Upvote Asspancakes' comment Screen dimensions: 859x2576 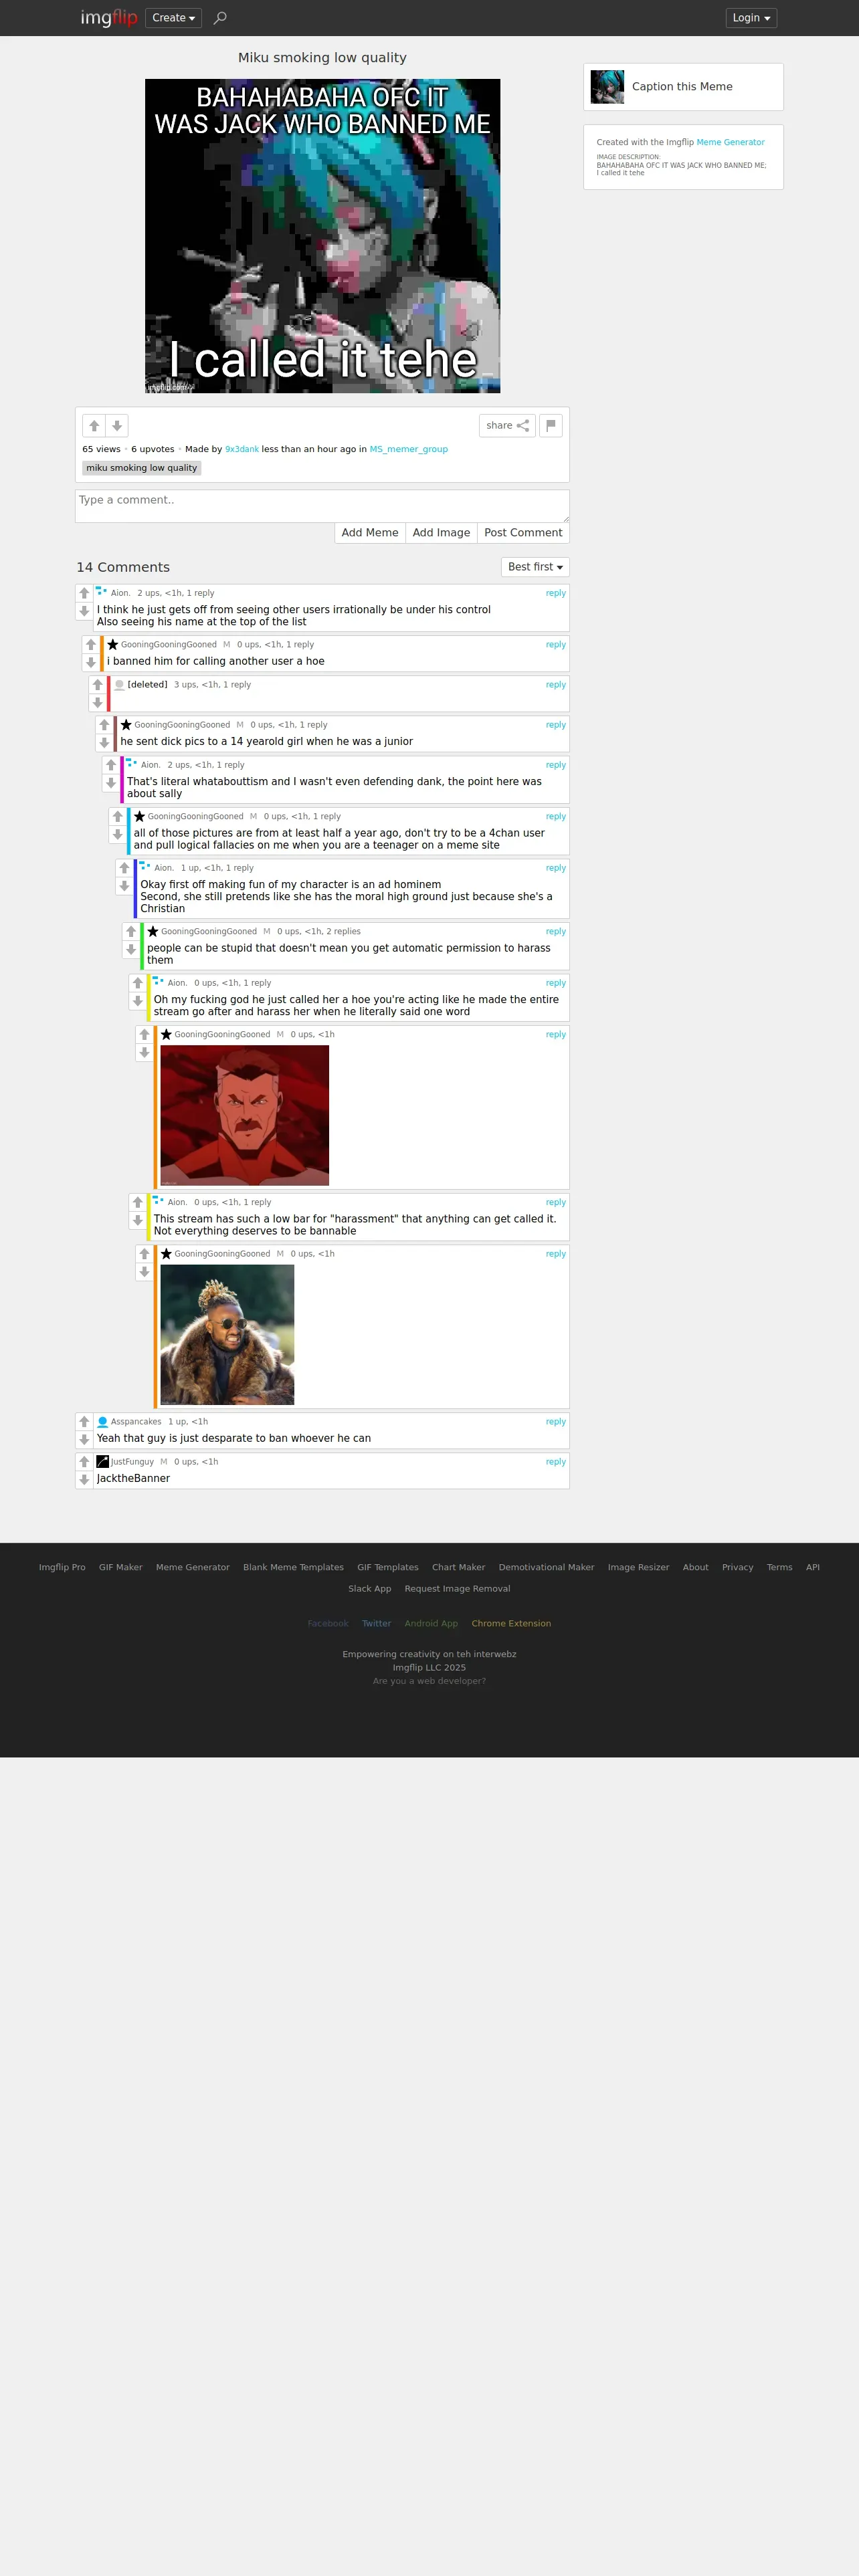(x=84, y=1422)
